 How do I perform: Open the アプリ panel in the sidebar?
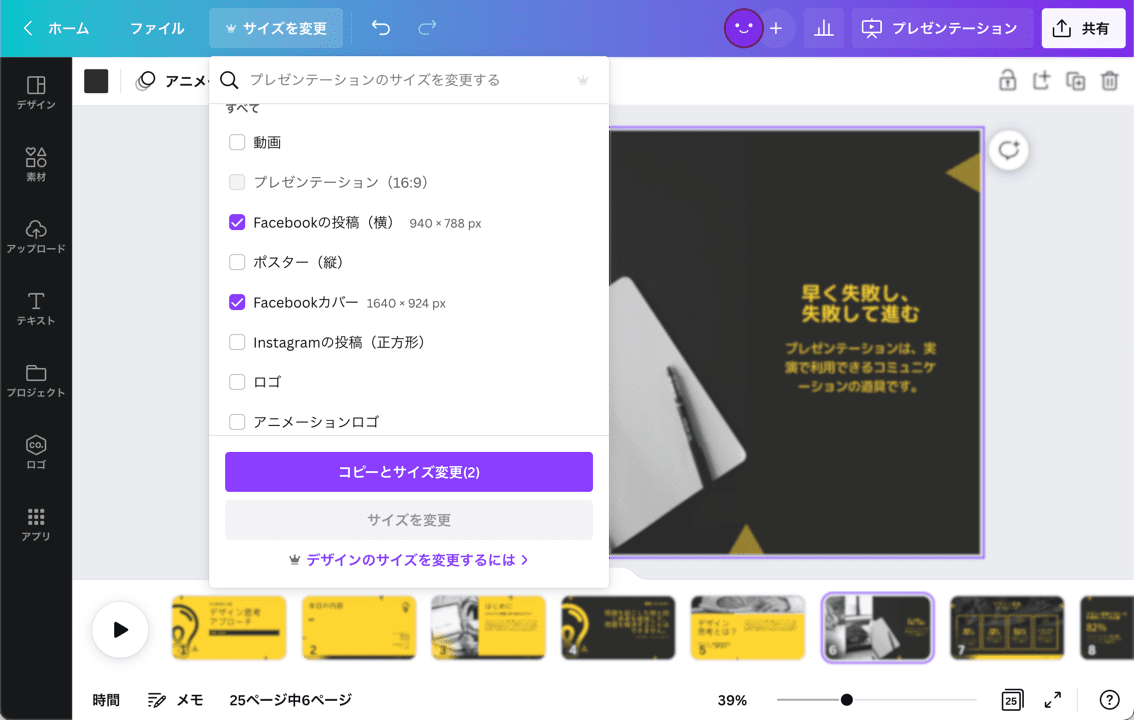[36, 520]
